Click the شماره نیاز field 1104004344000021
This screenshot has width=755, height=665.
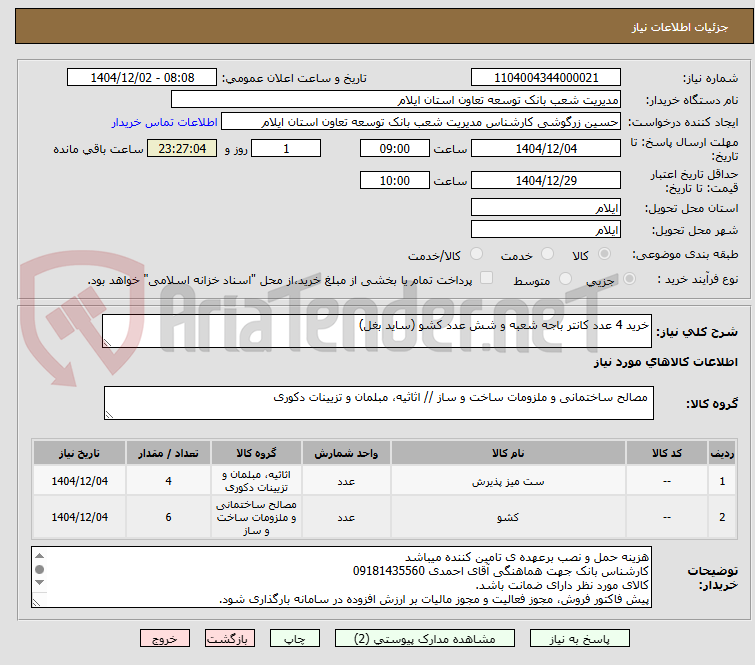[546, 78]
